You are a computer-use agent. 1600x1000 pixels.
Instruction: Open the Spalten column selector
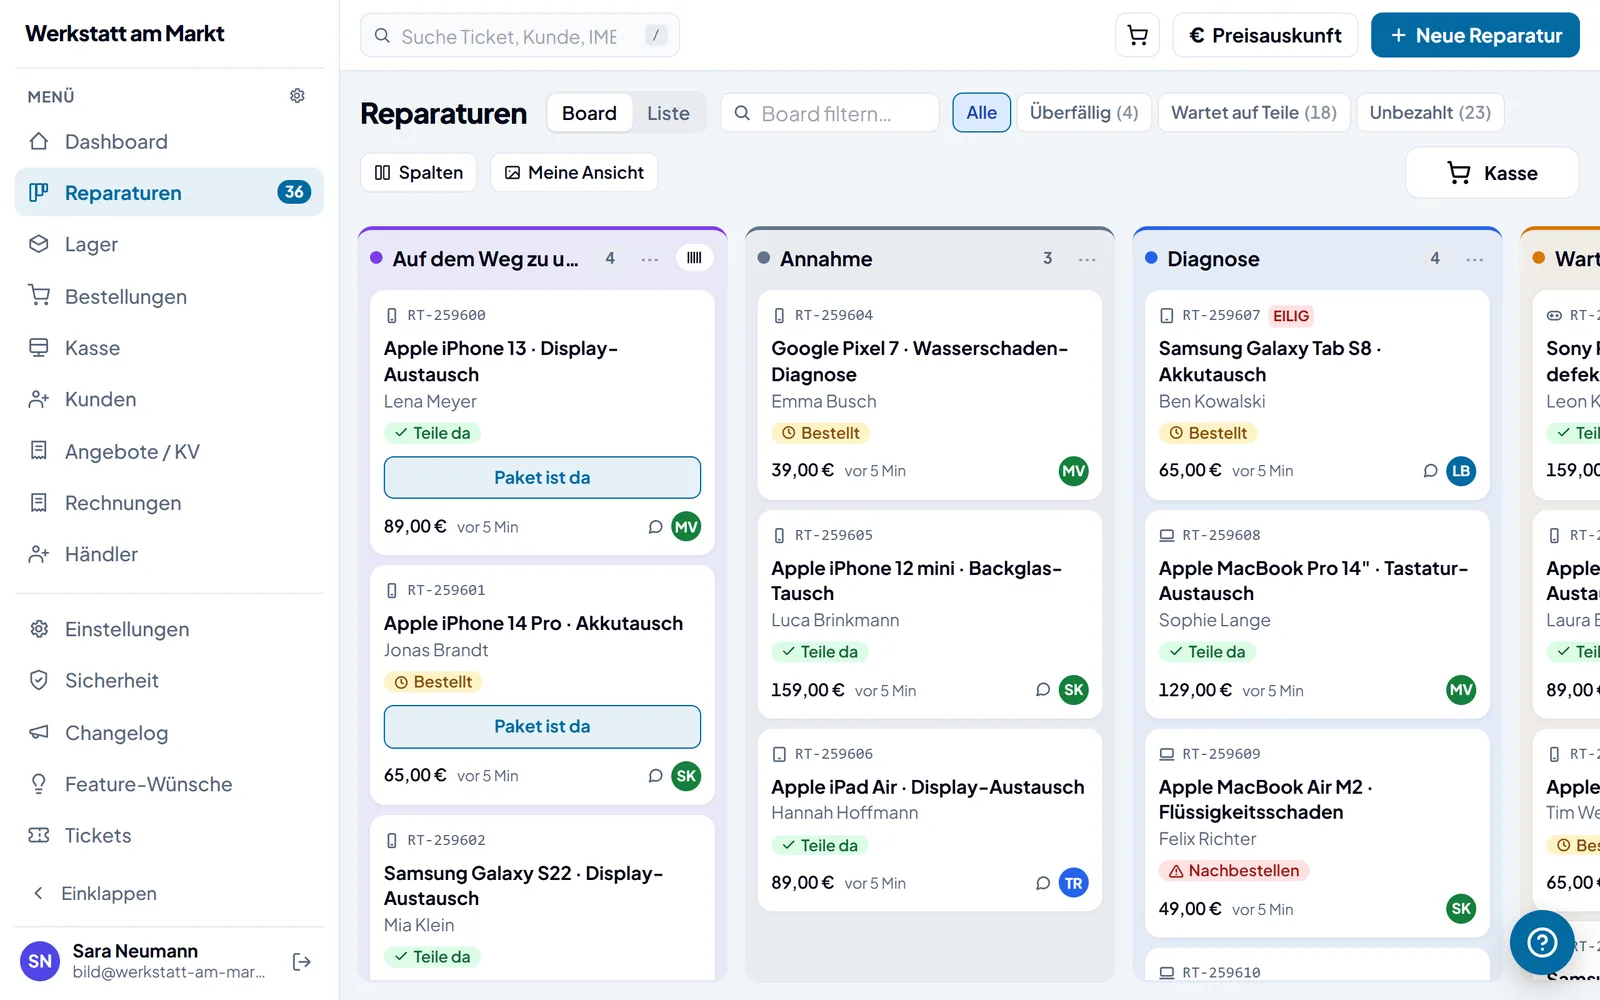click(x=418, y=173)
